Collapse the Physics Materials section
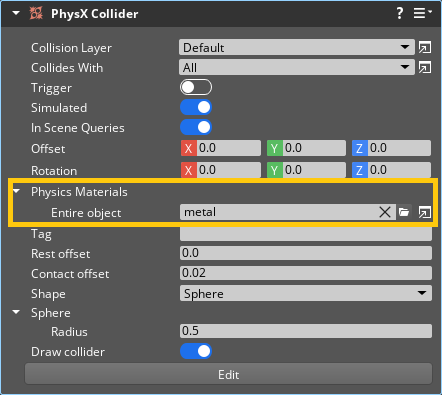442x395 pixels. [16, 192]
